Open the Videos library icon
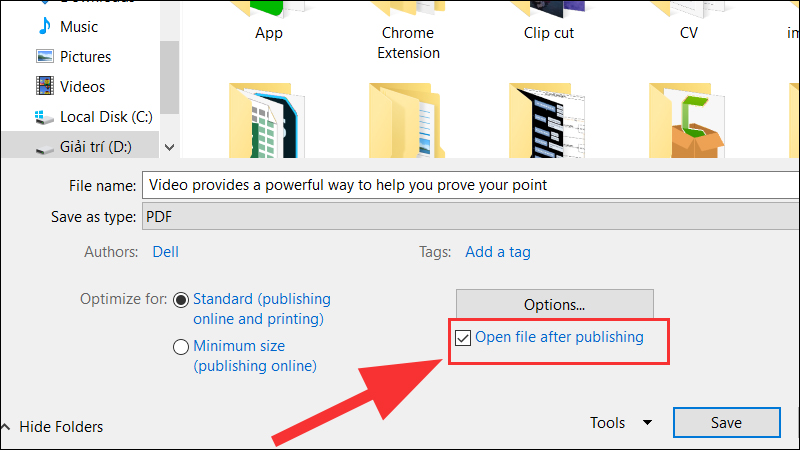 pos(45,87)
